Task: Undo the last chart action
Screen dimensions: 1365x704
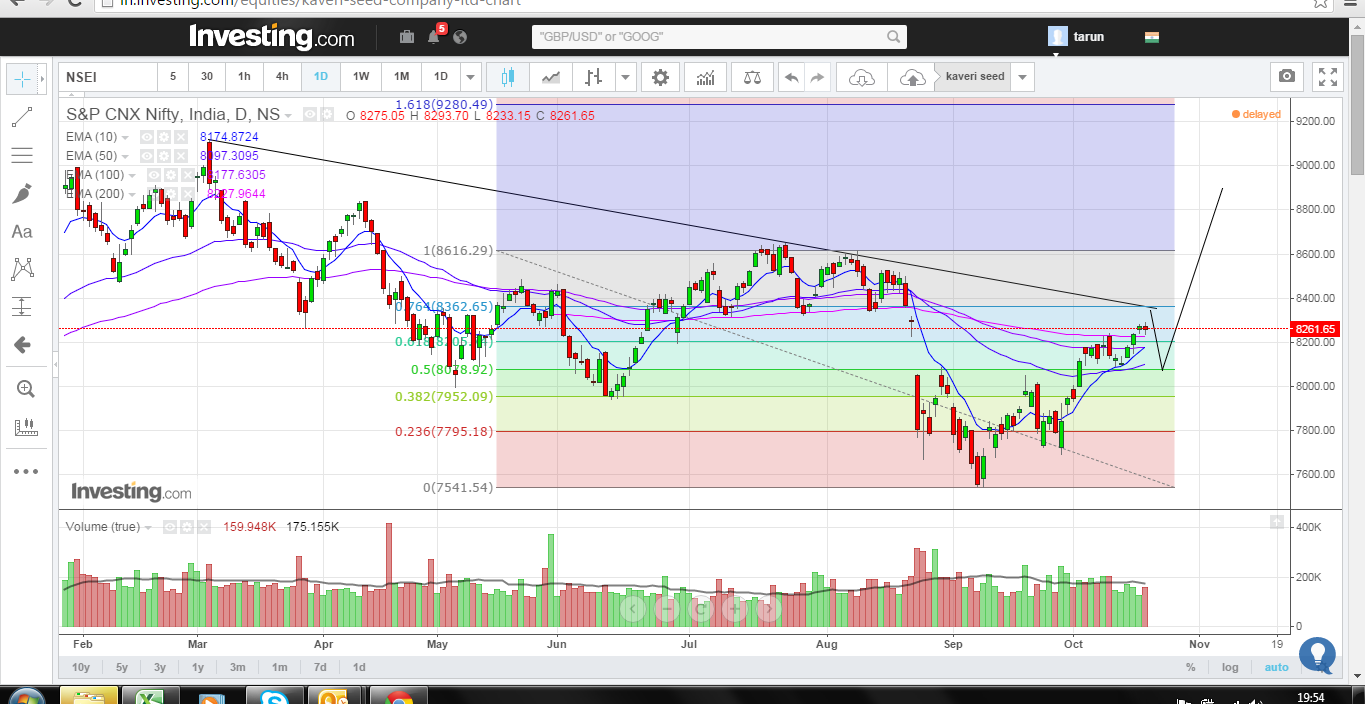Action: (791, 77)
